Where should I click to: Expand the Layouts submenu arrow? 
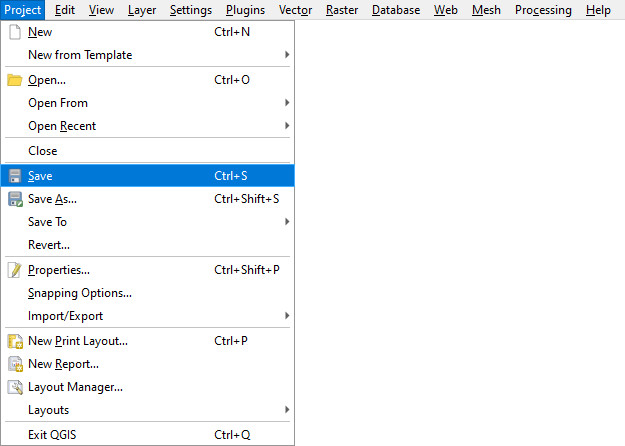pyautogui.click(x=287, y=410)
